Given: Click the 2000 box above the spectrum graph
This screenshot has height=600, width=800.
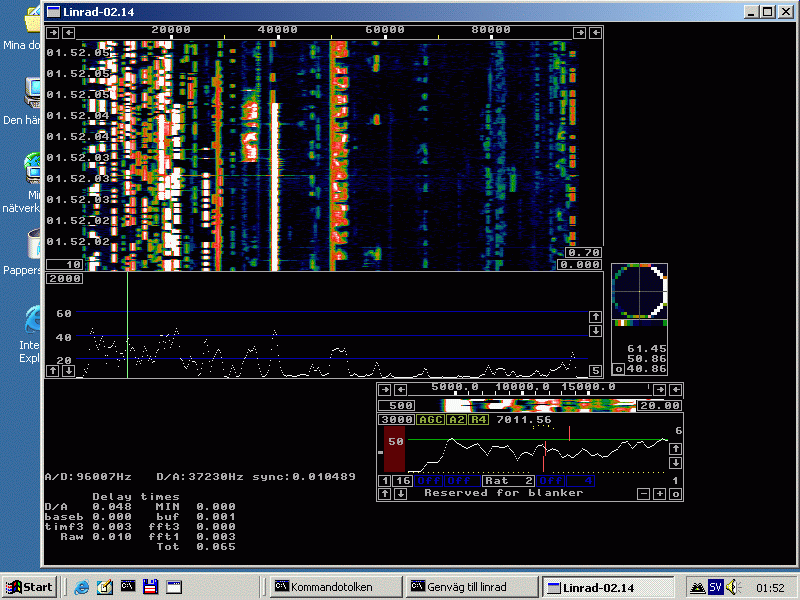Looking at the screenshot, I should (65, 279).
